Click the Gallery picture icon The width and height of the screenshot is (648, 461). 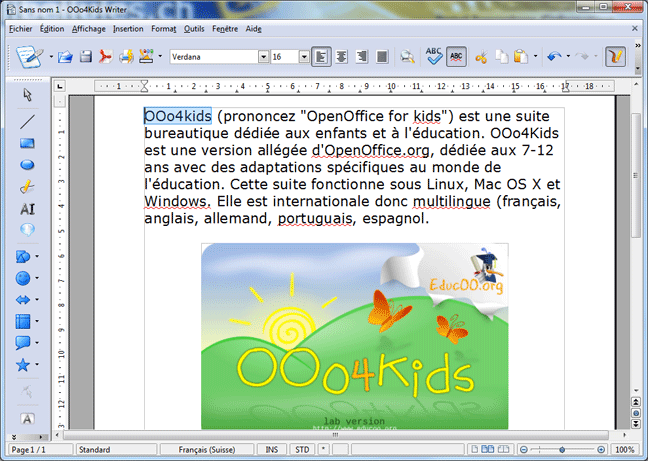146,56
